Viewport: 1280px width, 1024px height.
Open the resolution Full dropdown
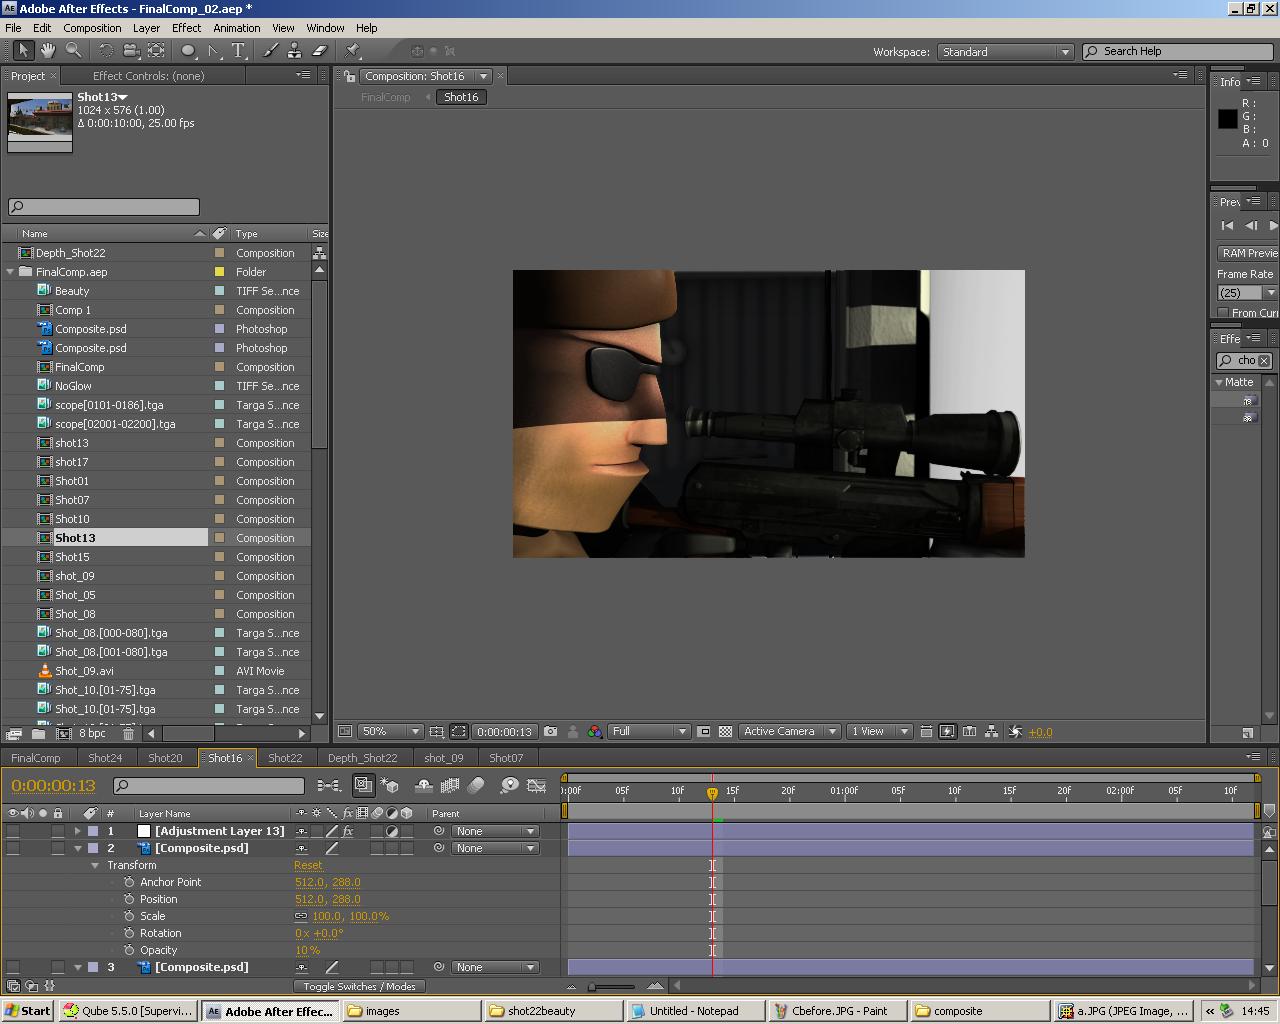click(649, 732)
